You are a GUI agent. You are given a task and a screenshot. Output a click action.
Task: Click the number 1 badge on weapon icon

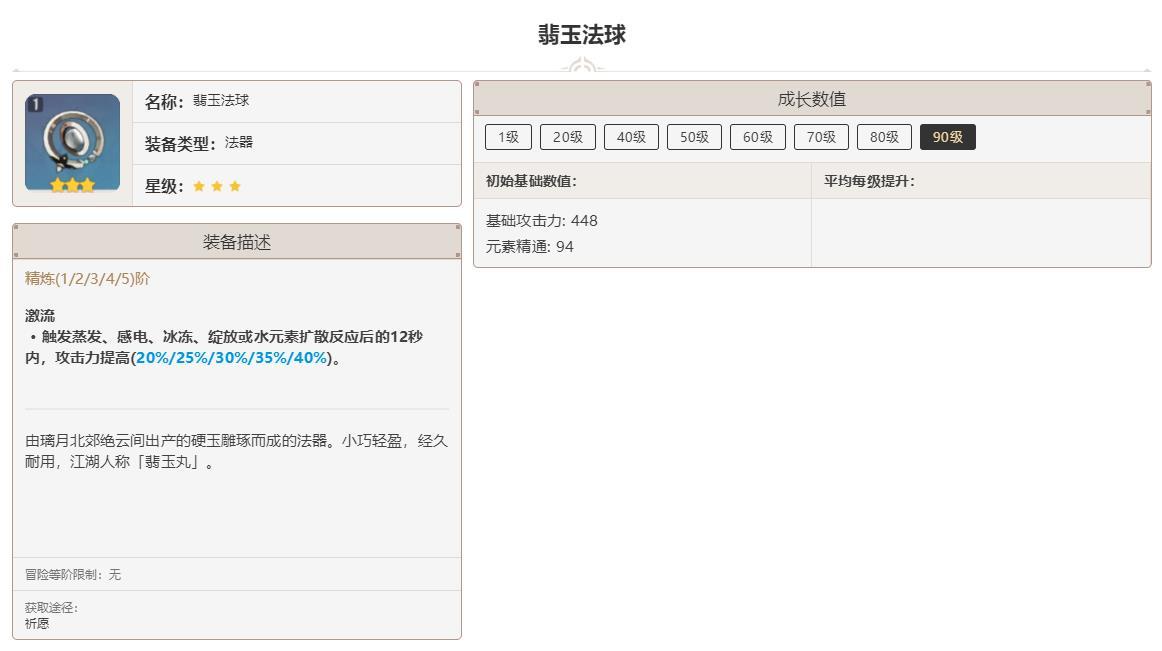coord(35,104)
